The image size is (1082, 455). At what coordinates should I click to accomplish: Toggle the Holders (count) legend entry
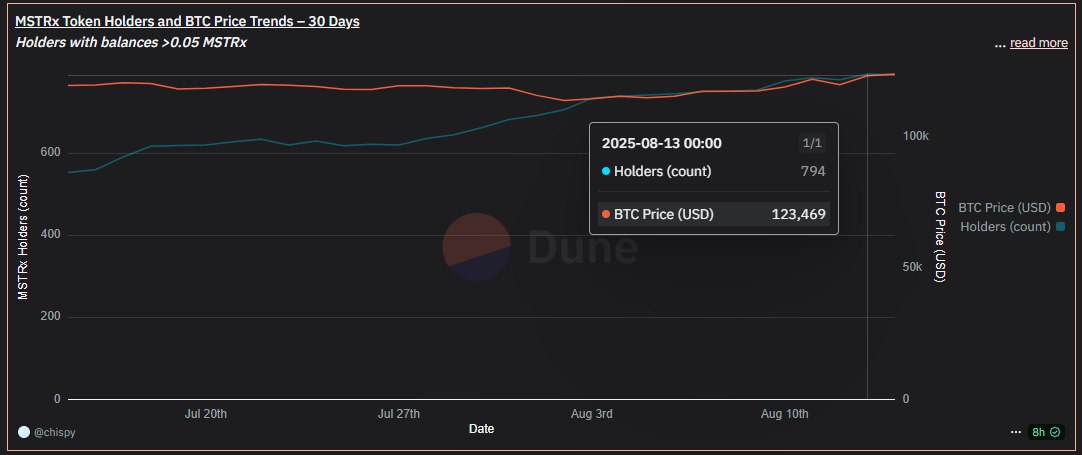tap(1013, 226)
